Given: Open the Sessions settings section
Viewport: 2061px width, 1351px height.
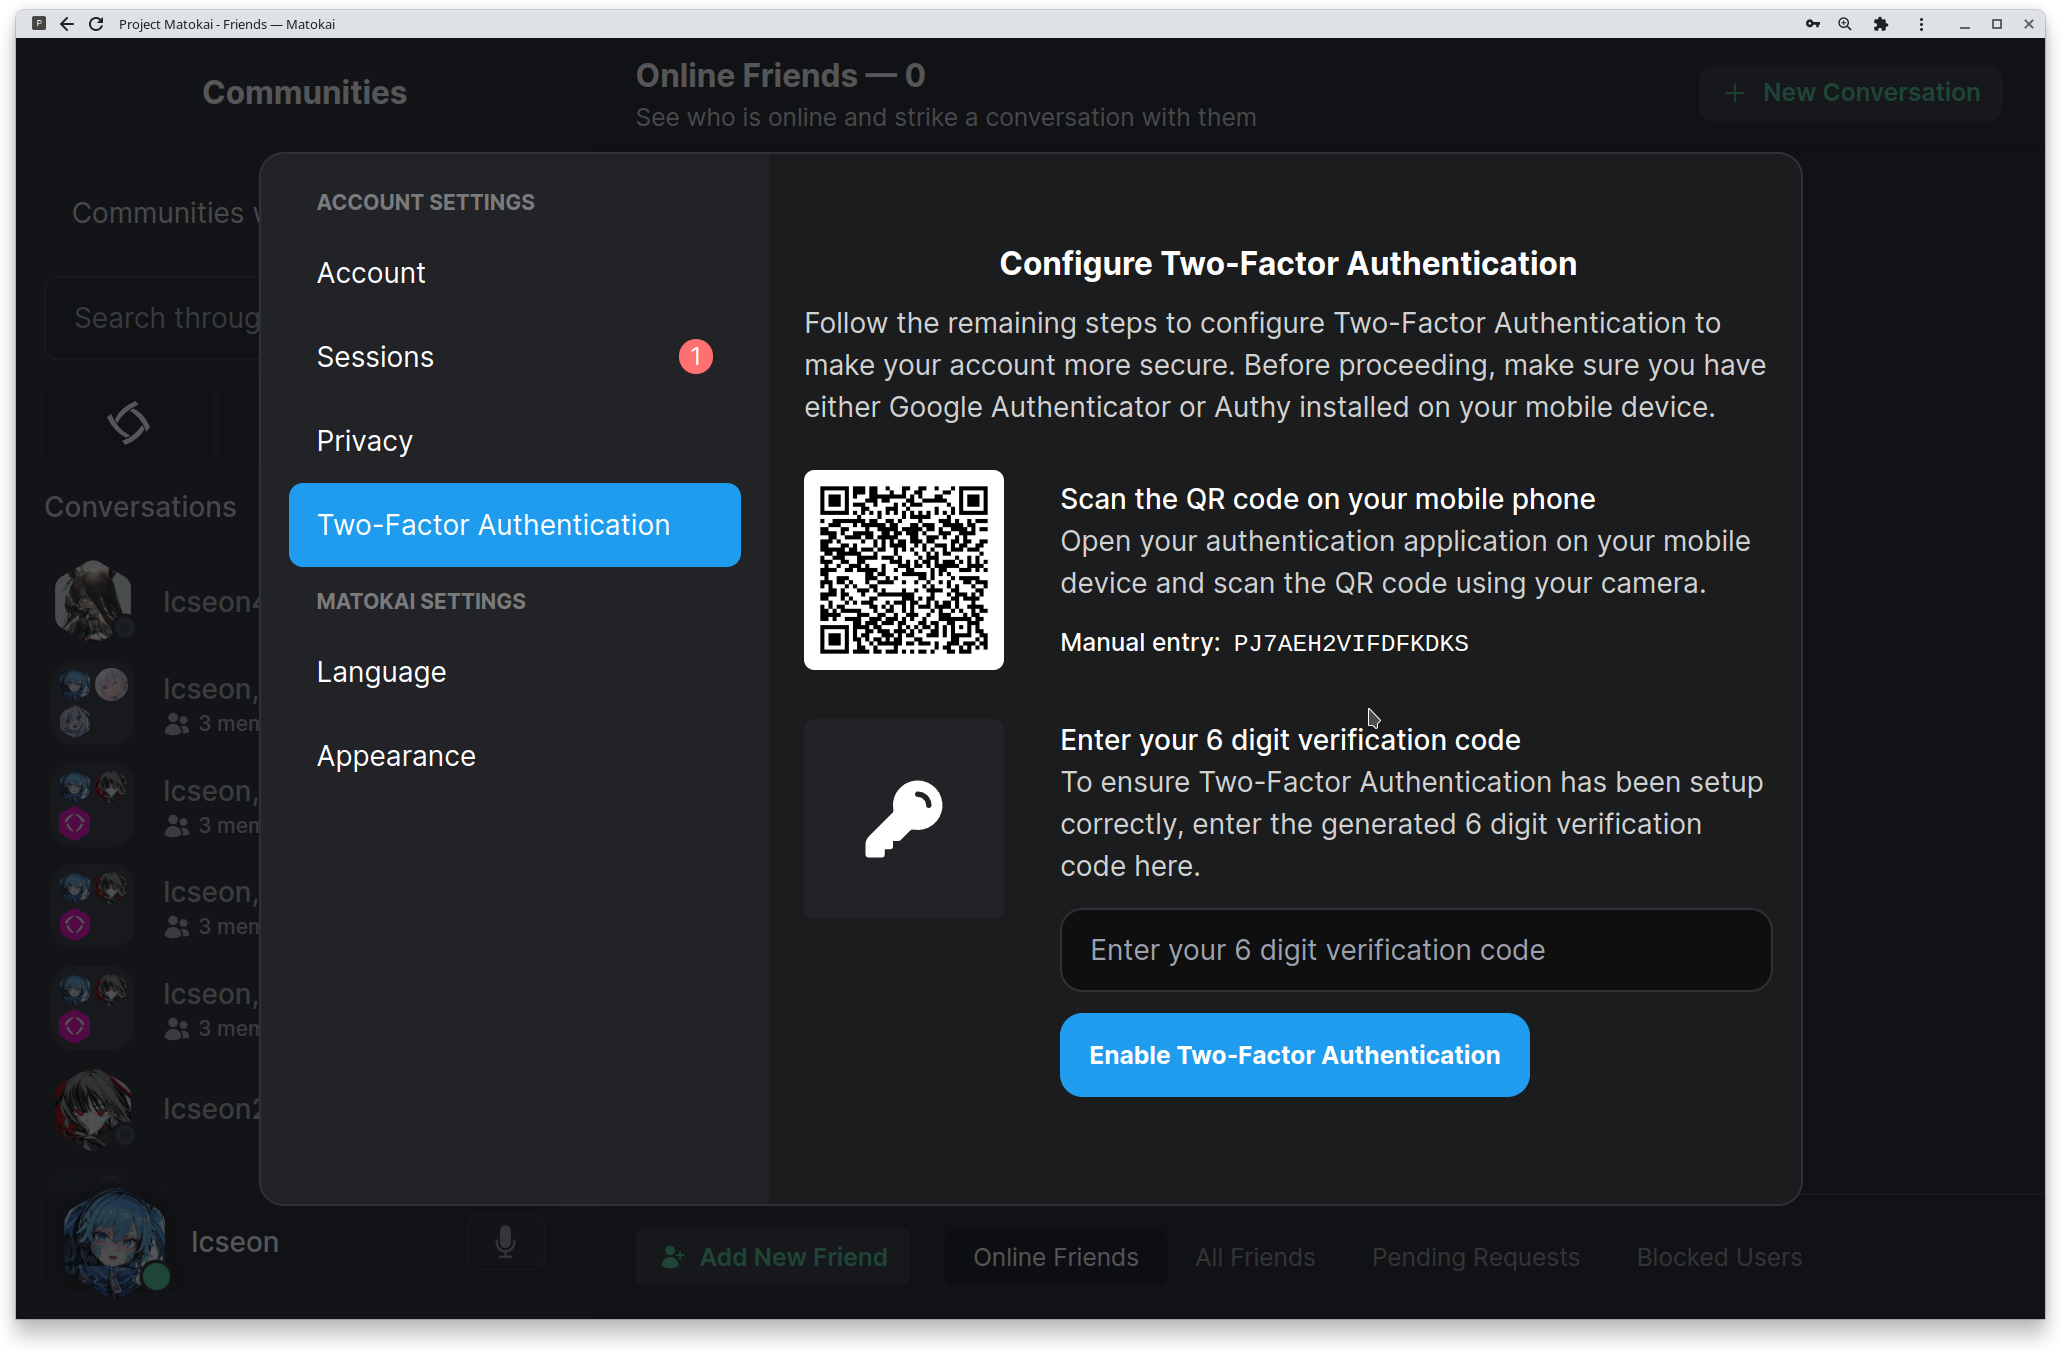Looking at the screenshot, I should [514, 357].
